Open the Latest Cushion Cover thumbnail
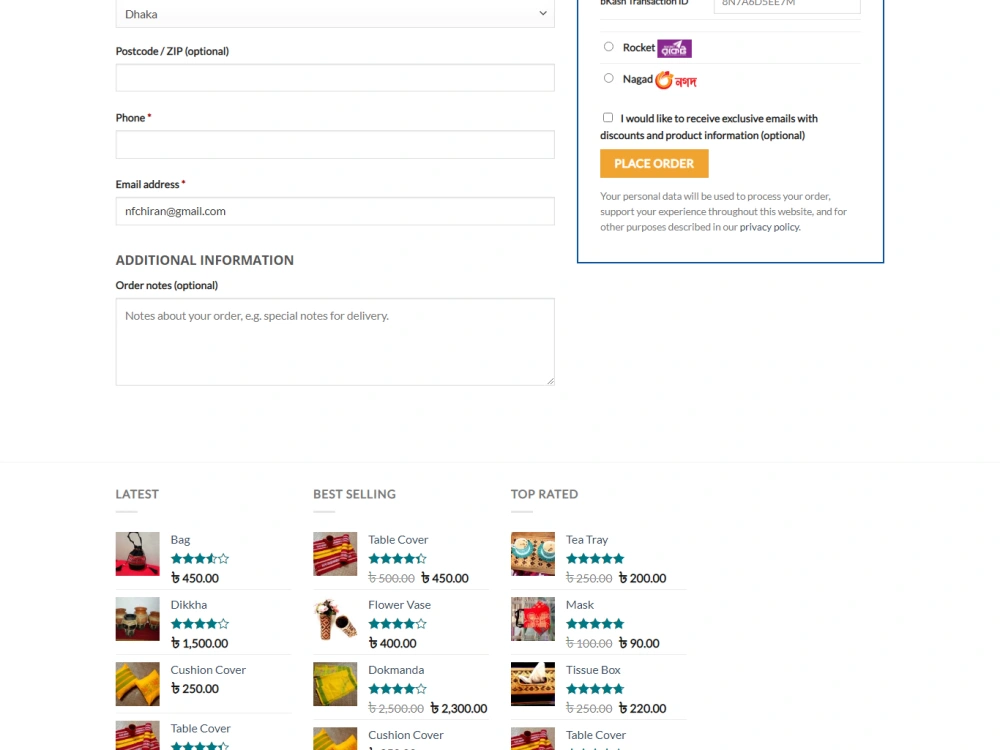 (x=137, y=684)
